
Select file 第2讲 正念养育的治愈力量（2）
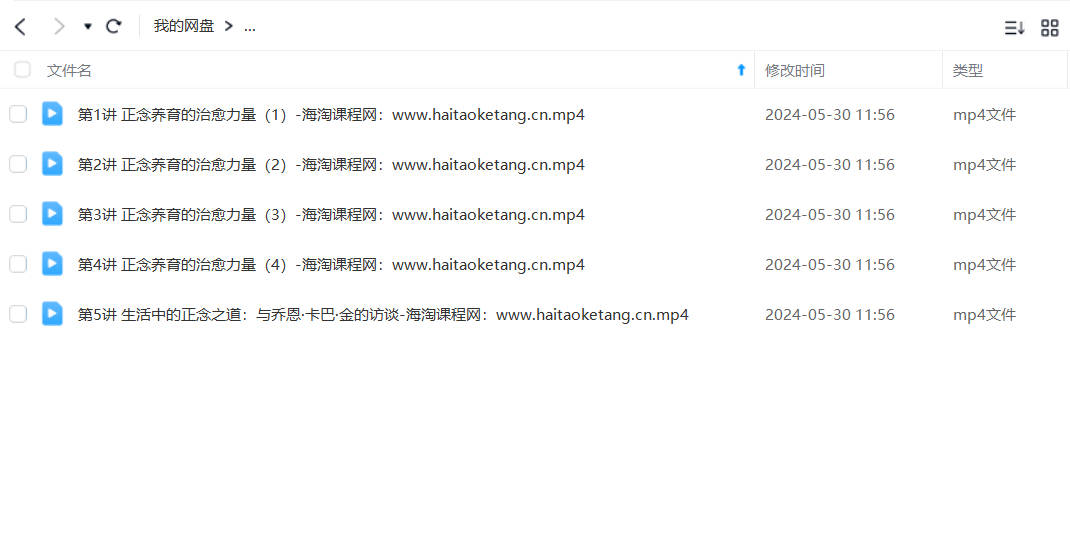coord(331,165)
